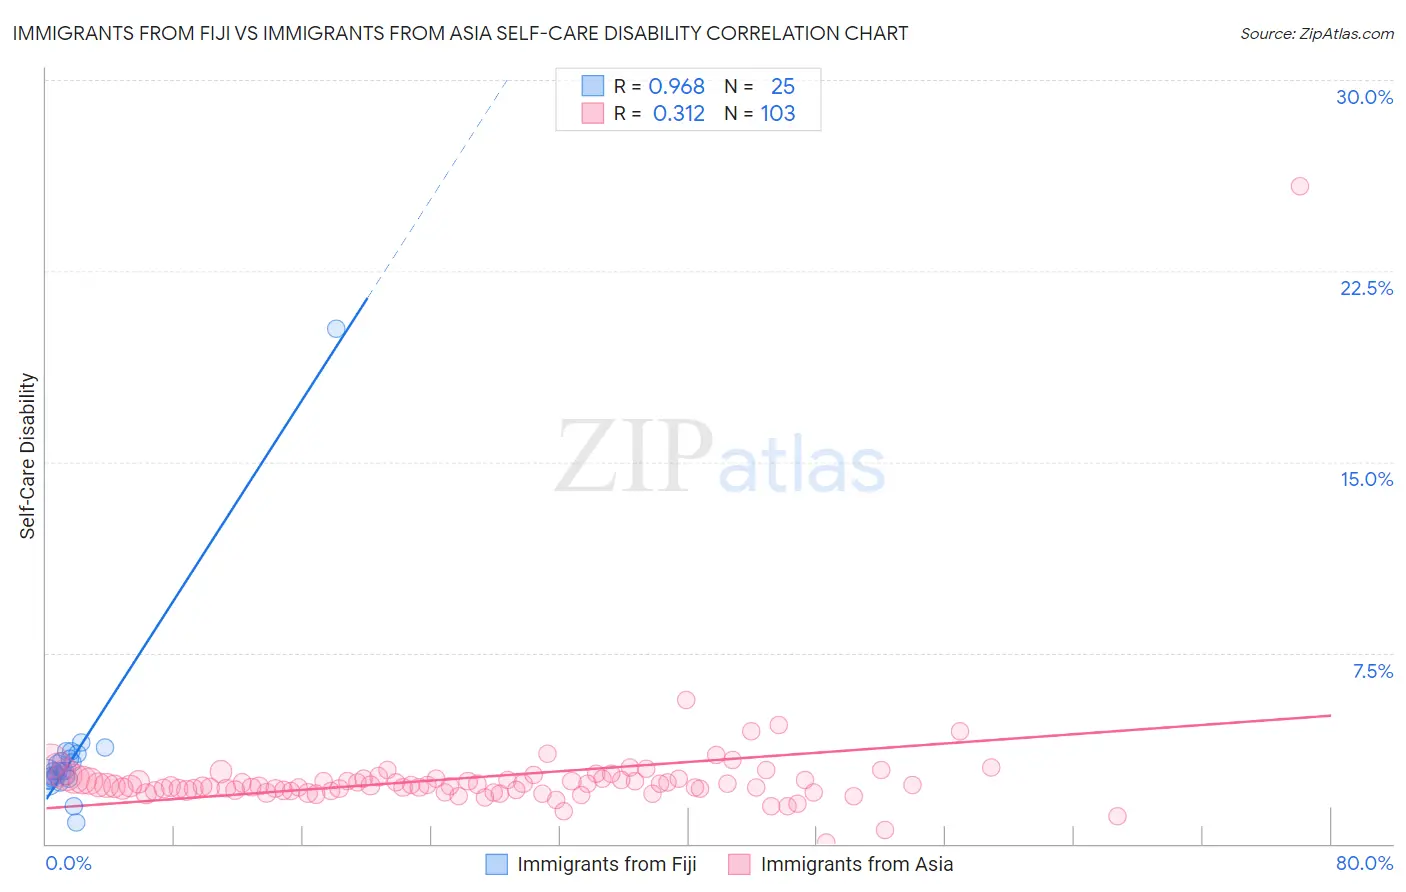Screen dimensions: 1406x892
Task: Click the 80.0% x-axis label
Action: tap(1364, 863)
